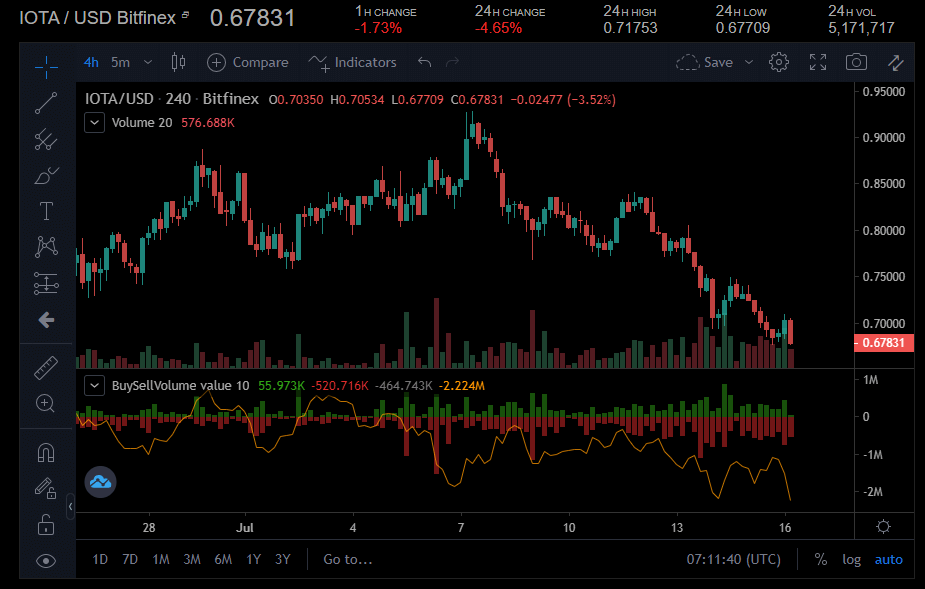Image resolution: width=925 pixels, height=589 pixels.
Task: Click the Jul label on the time axis
Action: 244,527
